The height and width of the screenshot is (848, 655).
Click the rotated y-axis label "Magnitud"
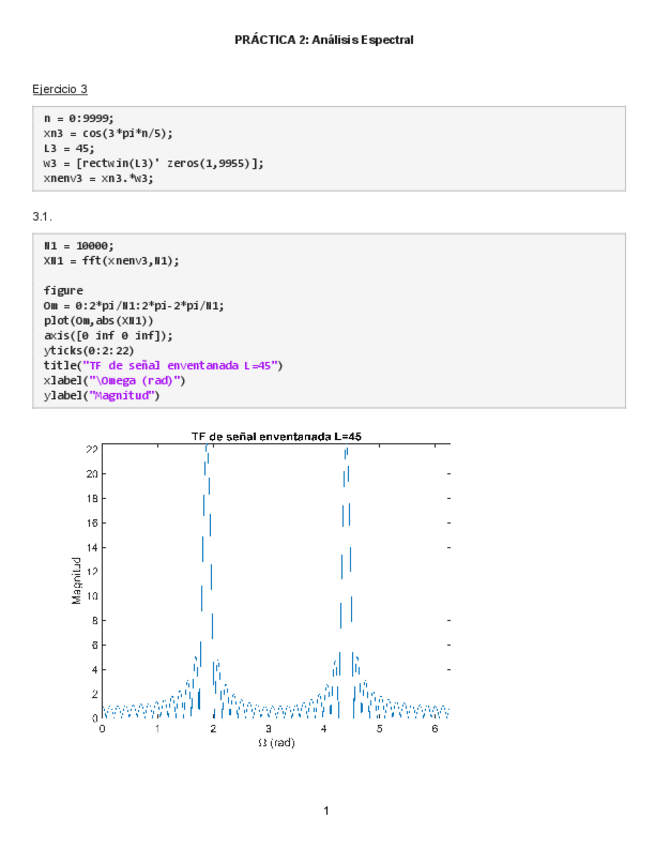(76, 581)
